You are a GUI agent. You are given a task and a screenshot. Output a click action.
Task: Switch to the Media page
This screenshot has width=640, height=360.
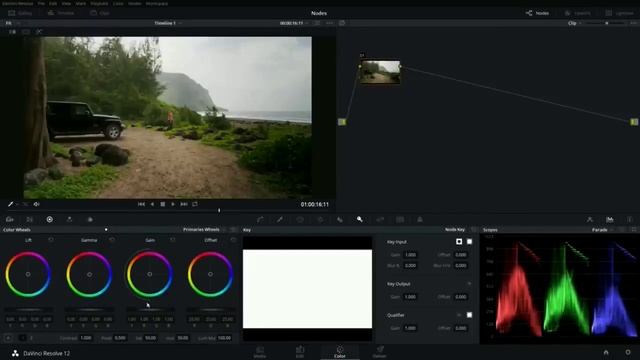pyautogui.click(x=260, y=352)
